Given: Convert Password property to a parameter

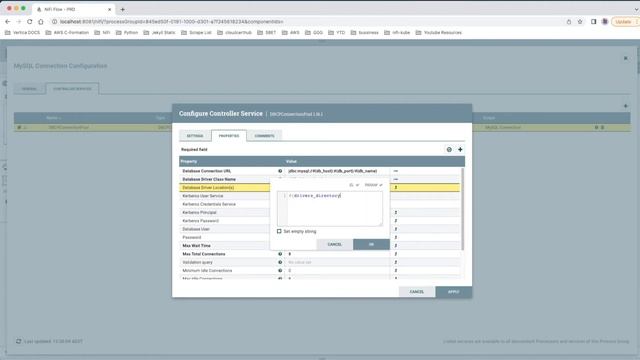Looking at the screenshot, I should [x=396, y=237].
